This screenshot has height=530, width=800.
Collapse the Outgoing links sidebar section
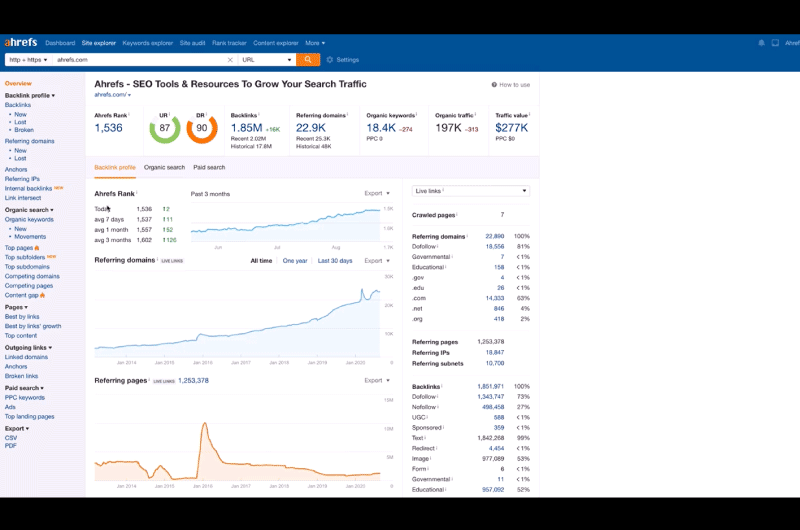click(29, 347)
